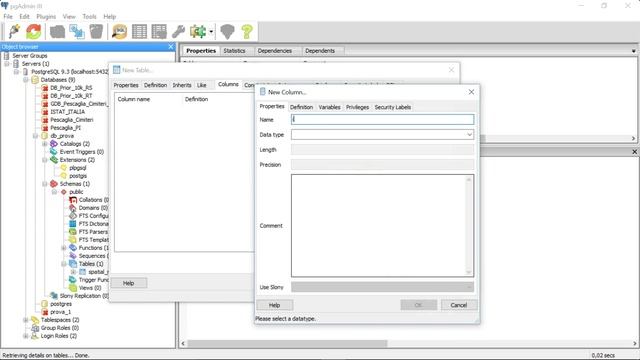Screen dimensions: 640x360
Task: Expand the Catalogs (2) node
Action: tap(45, 144)
